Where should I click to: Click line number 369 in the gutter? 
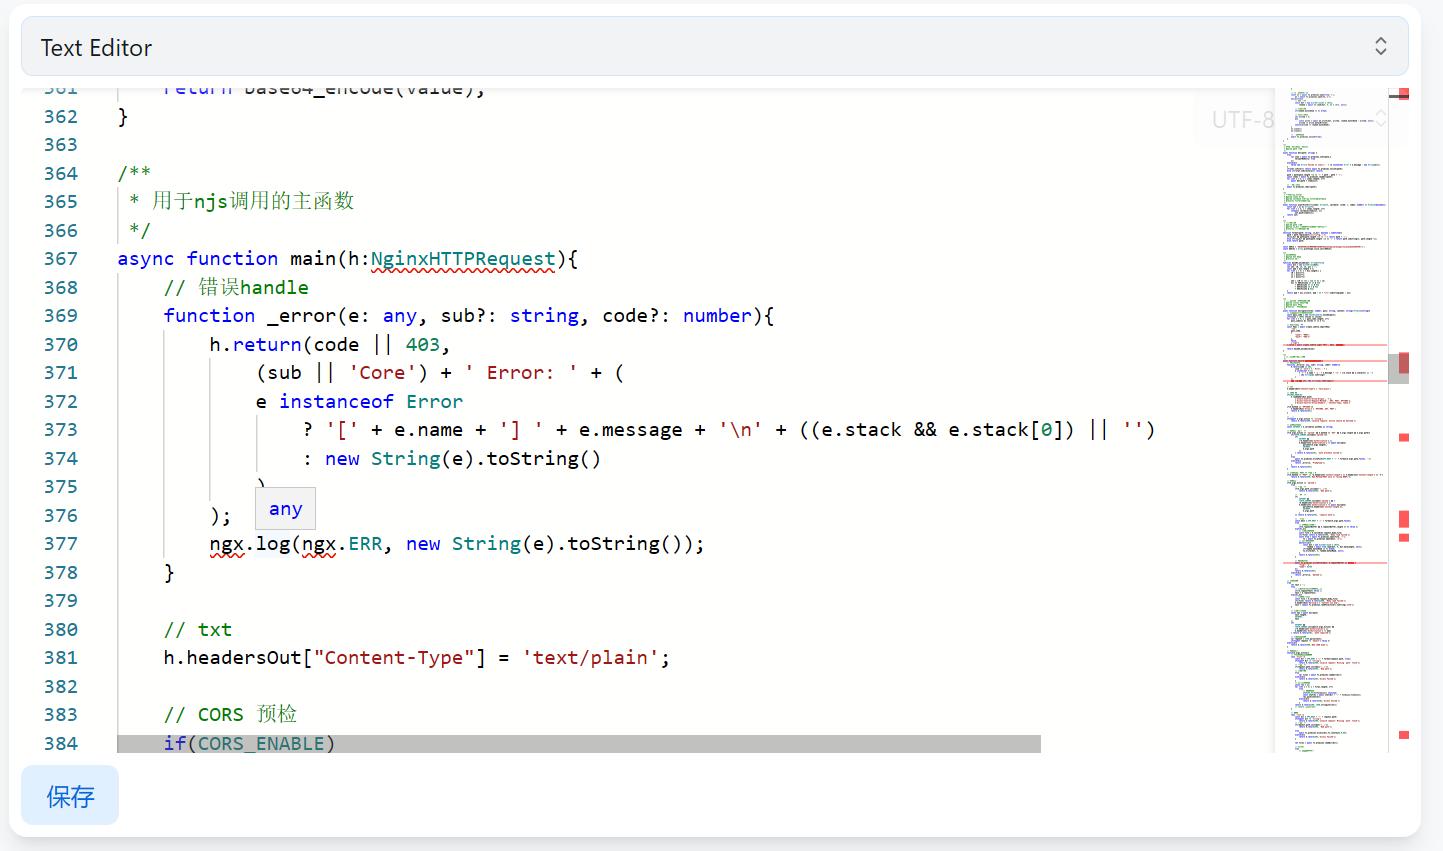(61, 316)
